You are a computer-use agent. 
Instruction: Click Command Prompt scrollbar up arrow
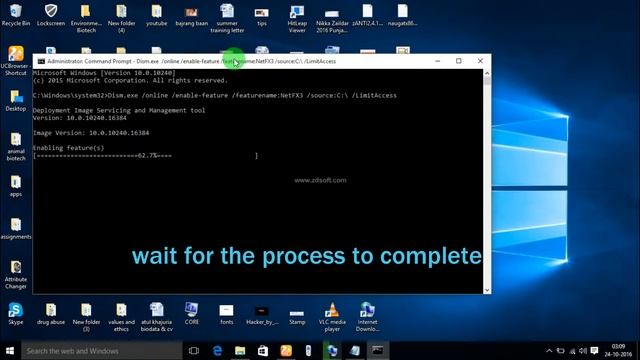487,73
